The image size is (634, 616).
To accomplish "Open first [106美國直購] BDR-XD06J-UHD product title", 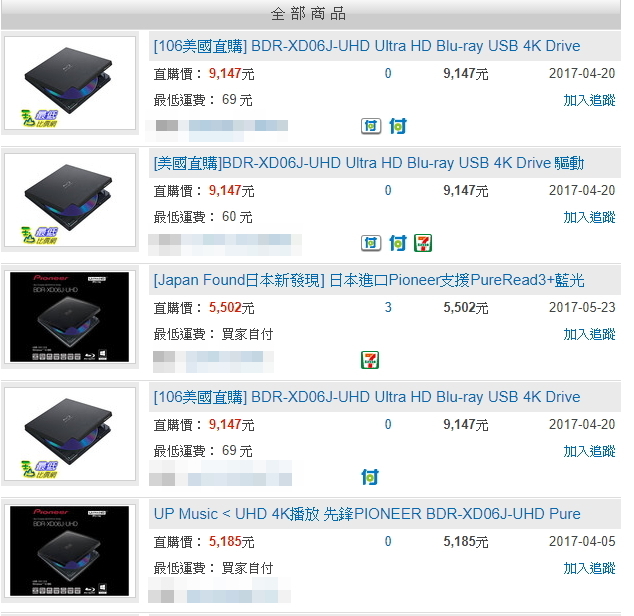I will tap(367, 46).
